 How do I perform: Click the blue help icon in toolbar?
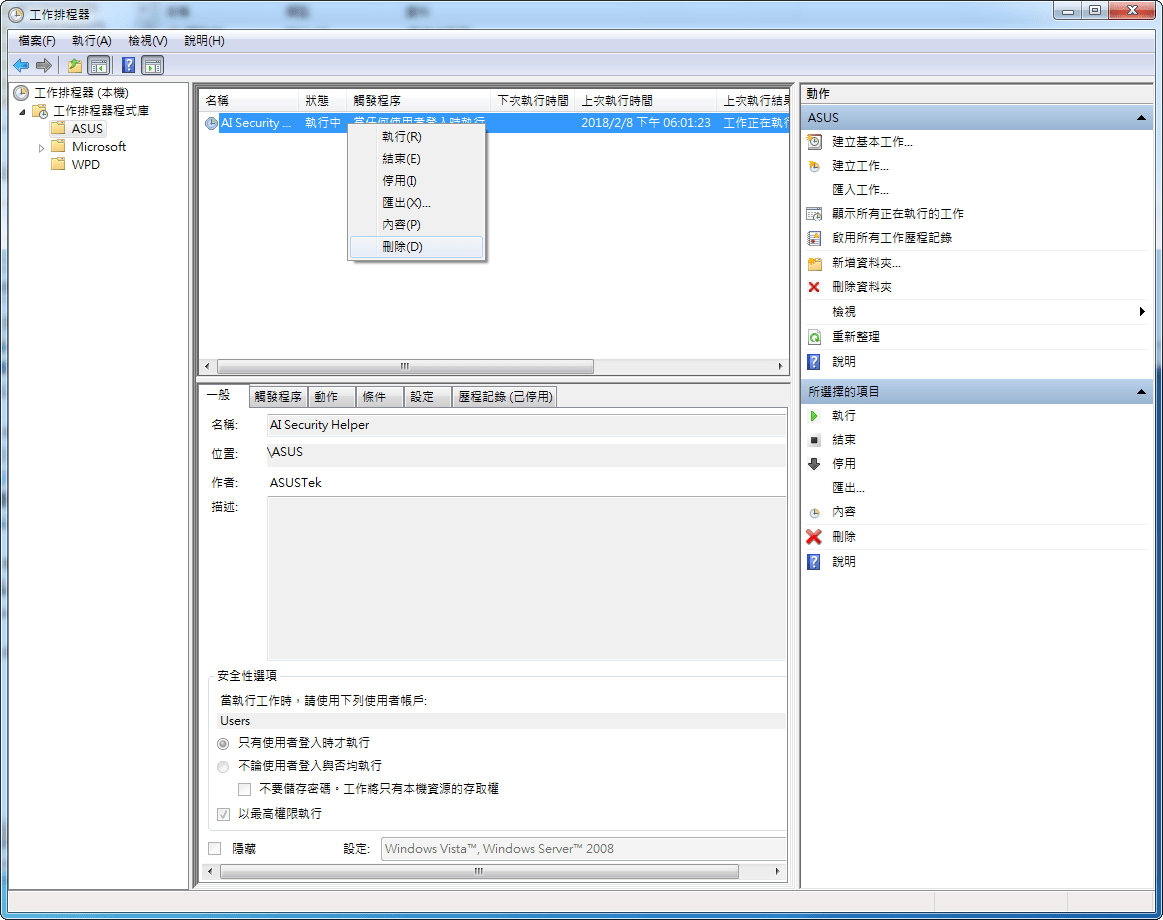(128, 65)
